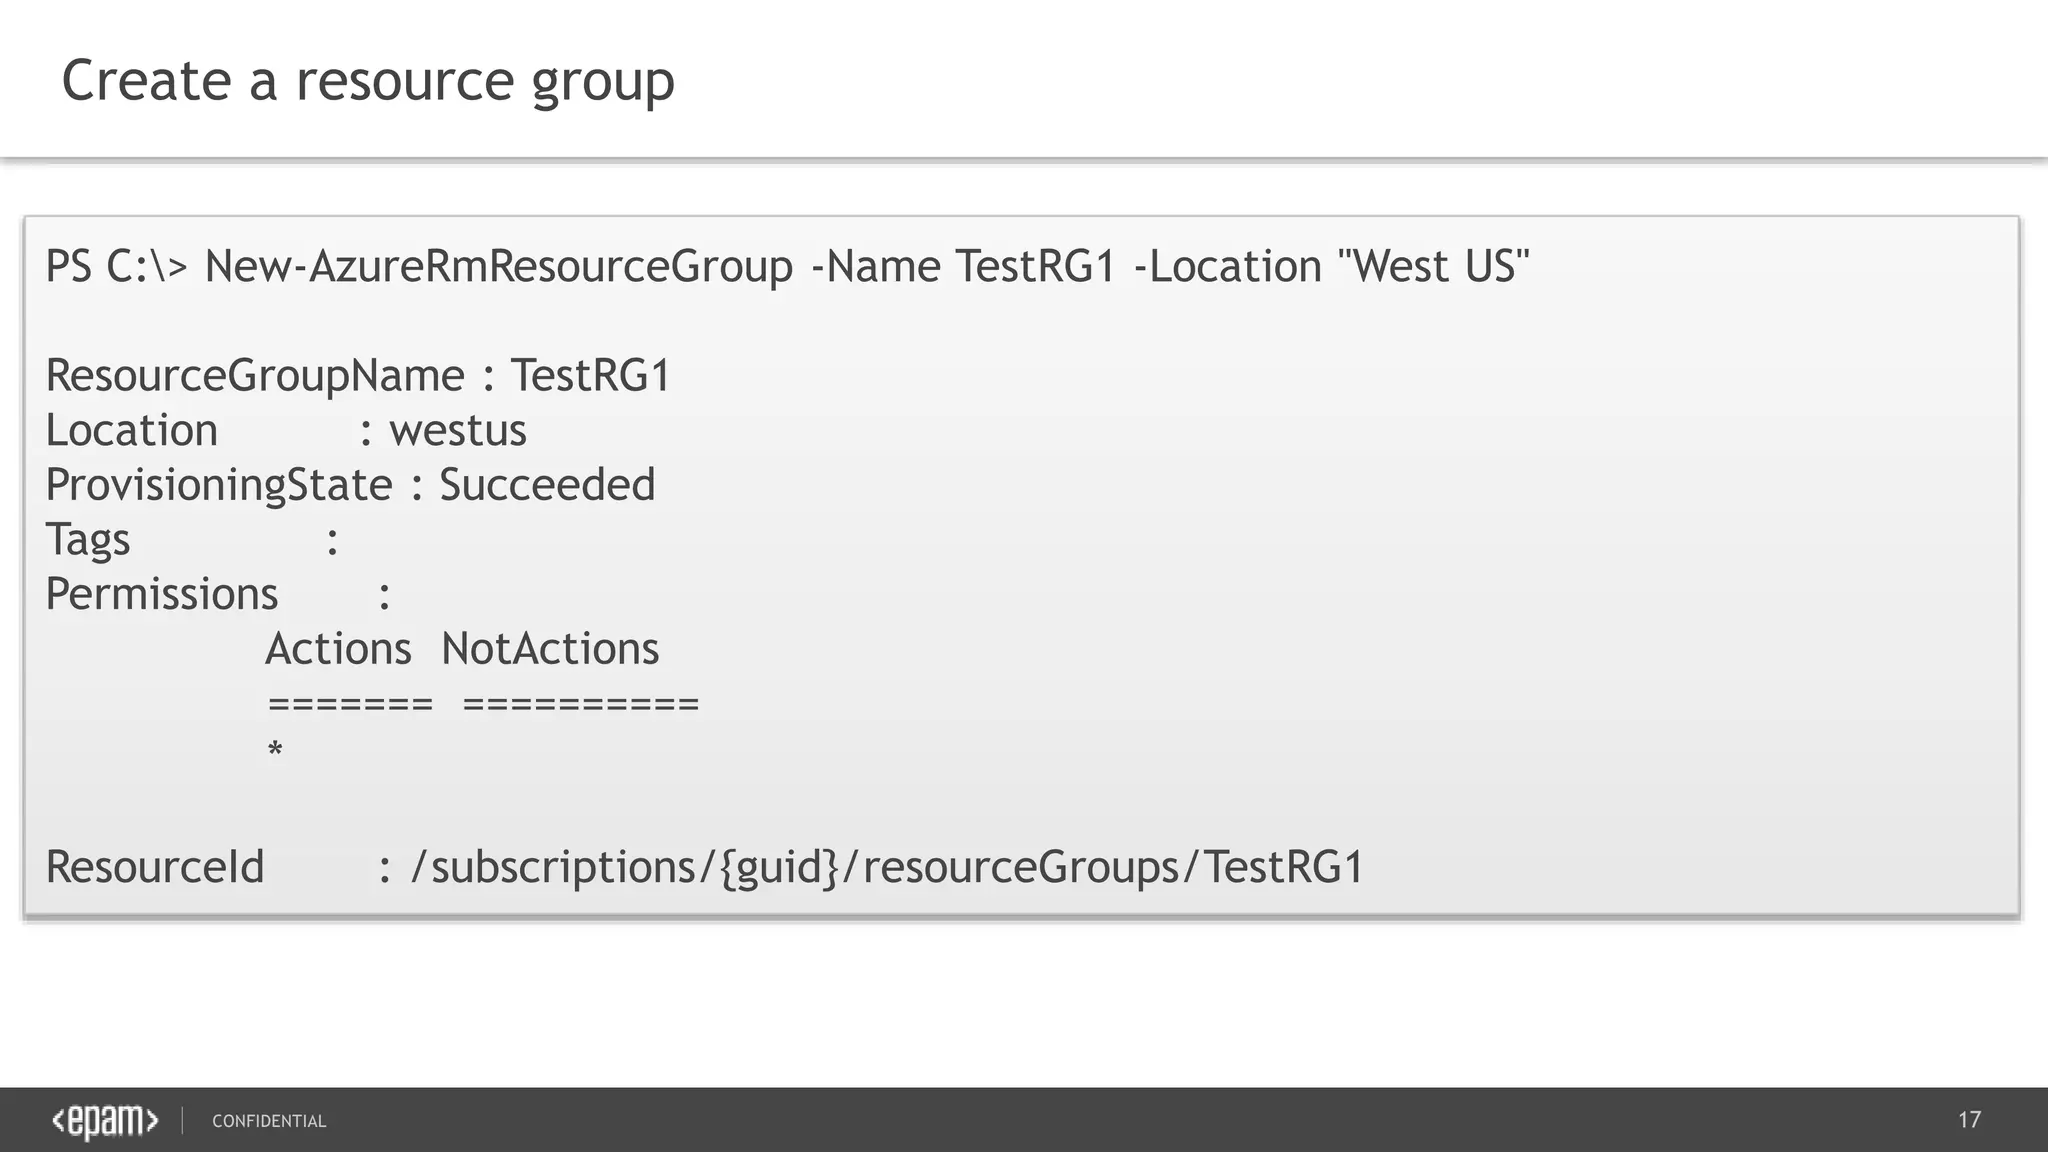Screen dimensions: 2048x1152
Task: Click the 'NotActions' column header
Action: (550, 650)
